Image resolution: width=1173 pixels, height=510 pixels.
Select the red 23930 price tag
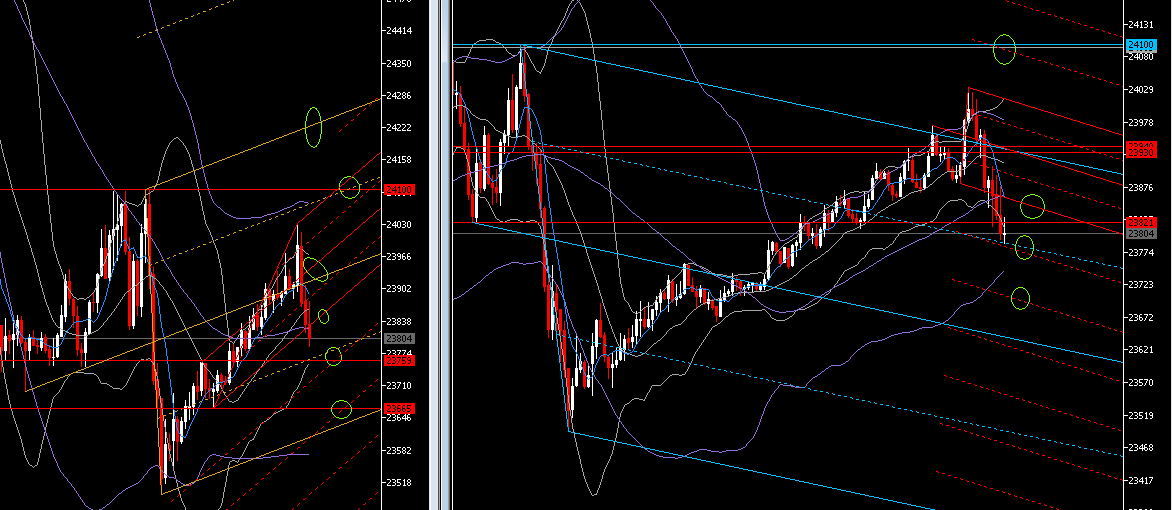(1142, 153)
